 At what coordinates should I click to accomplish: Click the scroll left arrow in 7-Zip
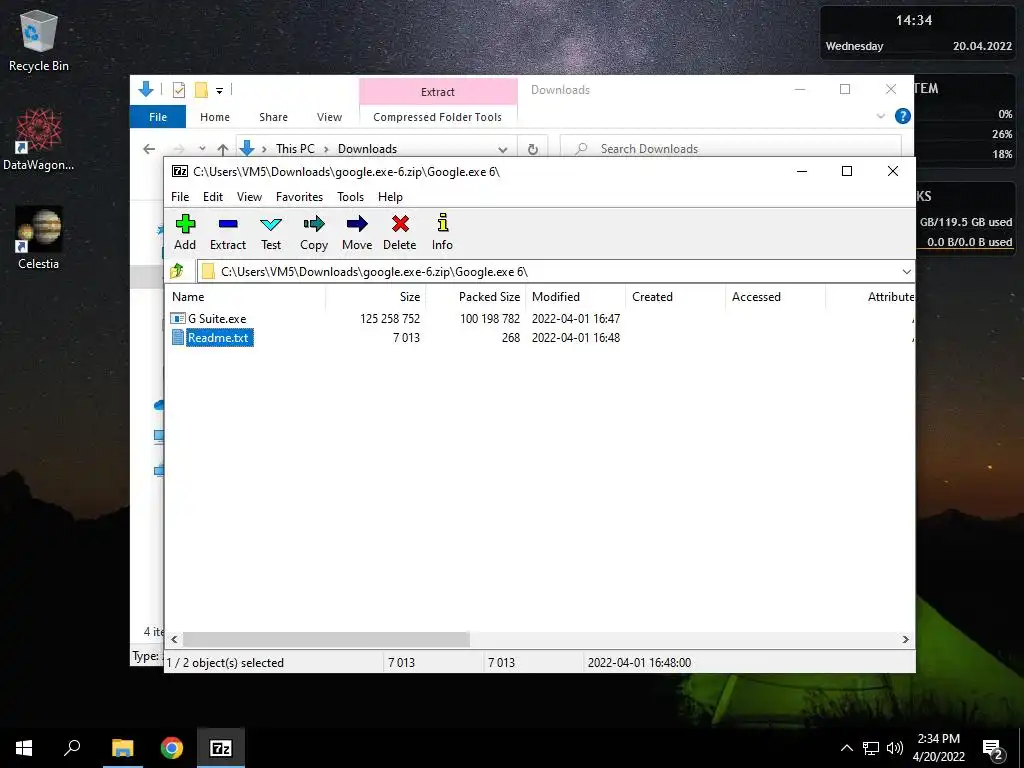click(x=174, y=639)
